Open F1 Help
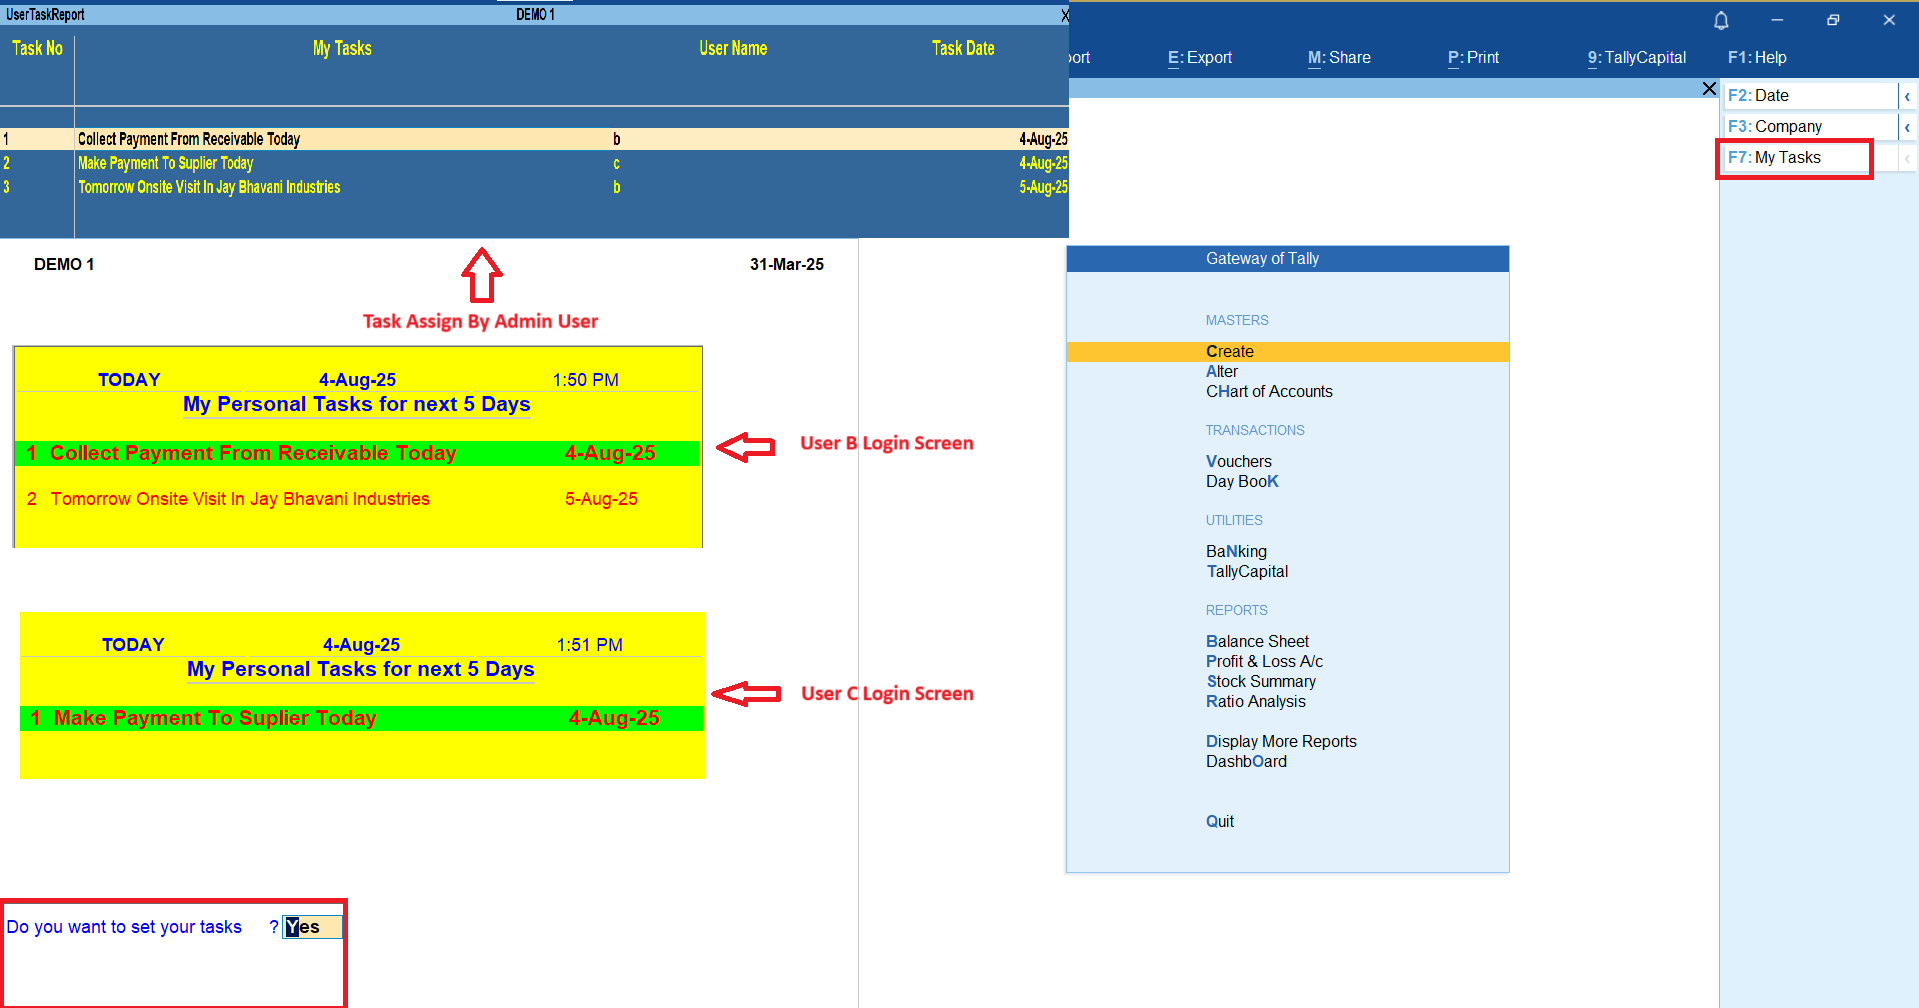Viewport: 1919px width, 1008px height. [x=1757, y=58]
